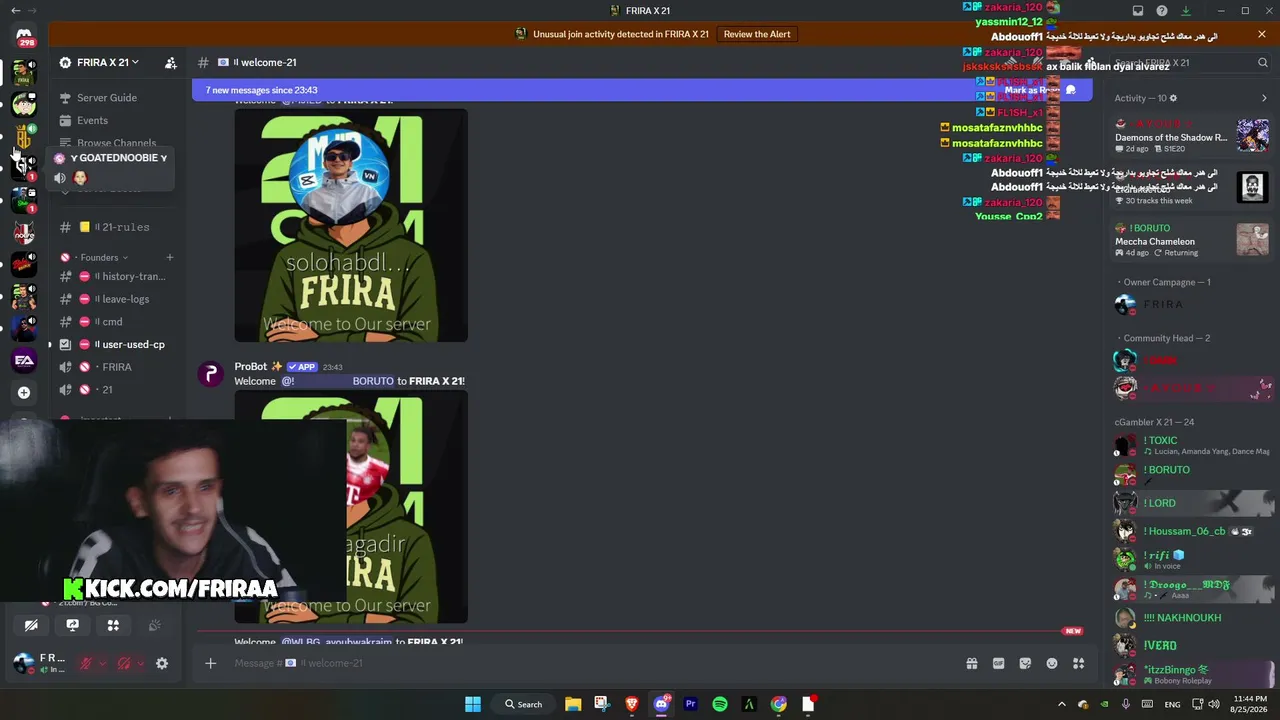The height and width of the screenshot is (720, 1280).
Task: Show hidden system tray icons
Action: pos(1062,704)
